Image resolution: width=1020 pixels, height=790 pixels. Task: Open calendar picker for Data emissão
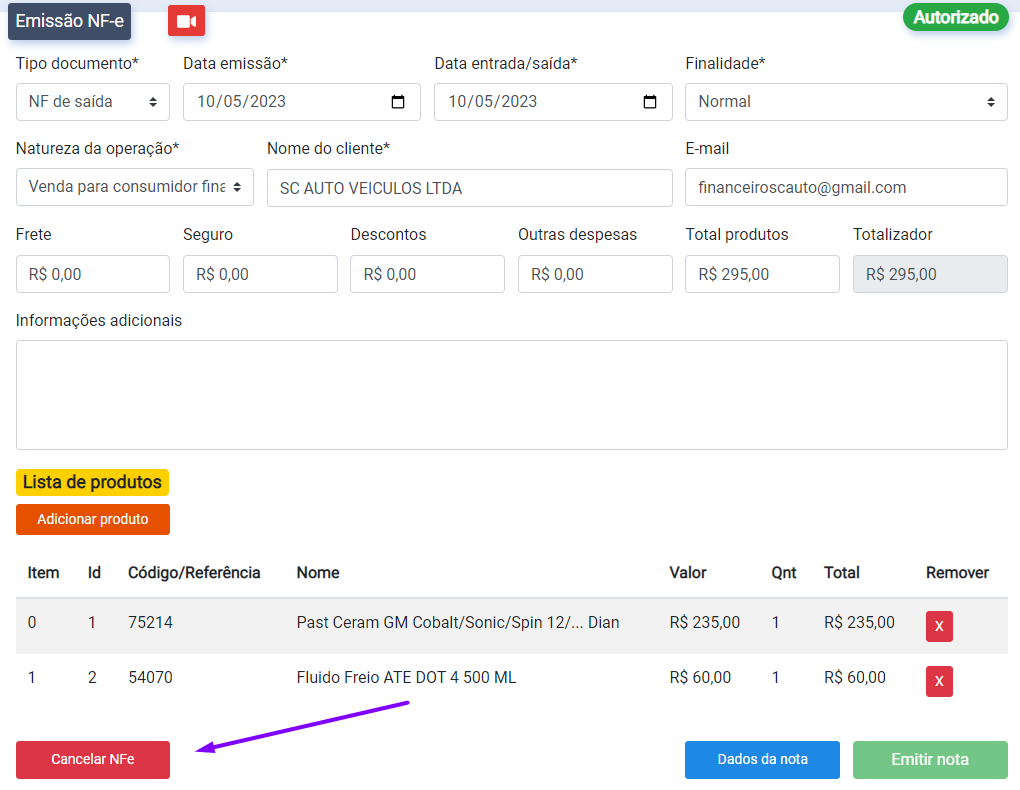(x=398, y=102)
